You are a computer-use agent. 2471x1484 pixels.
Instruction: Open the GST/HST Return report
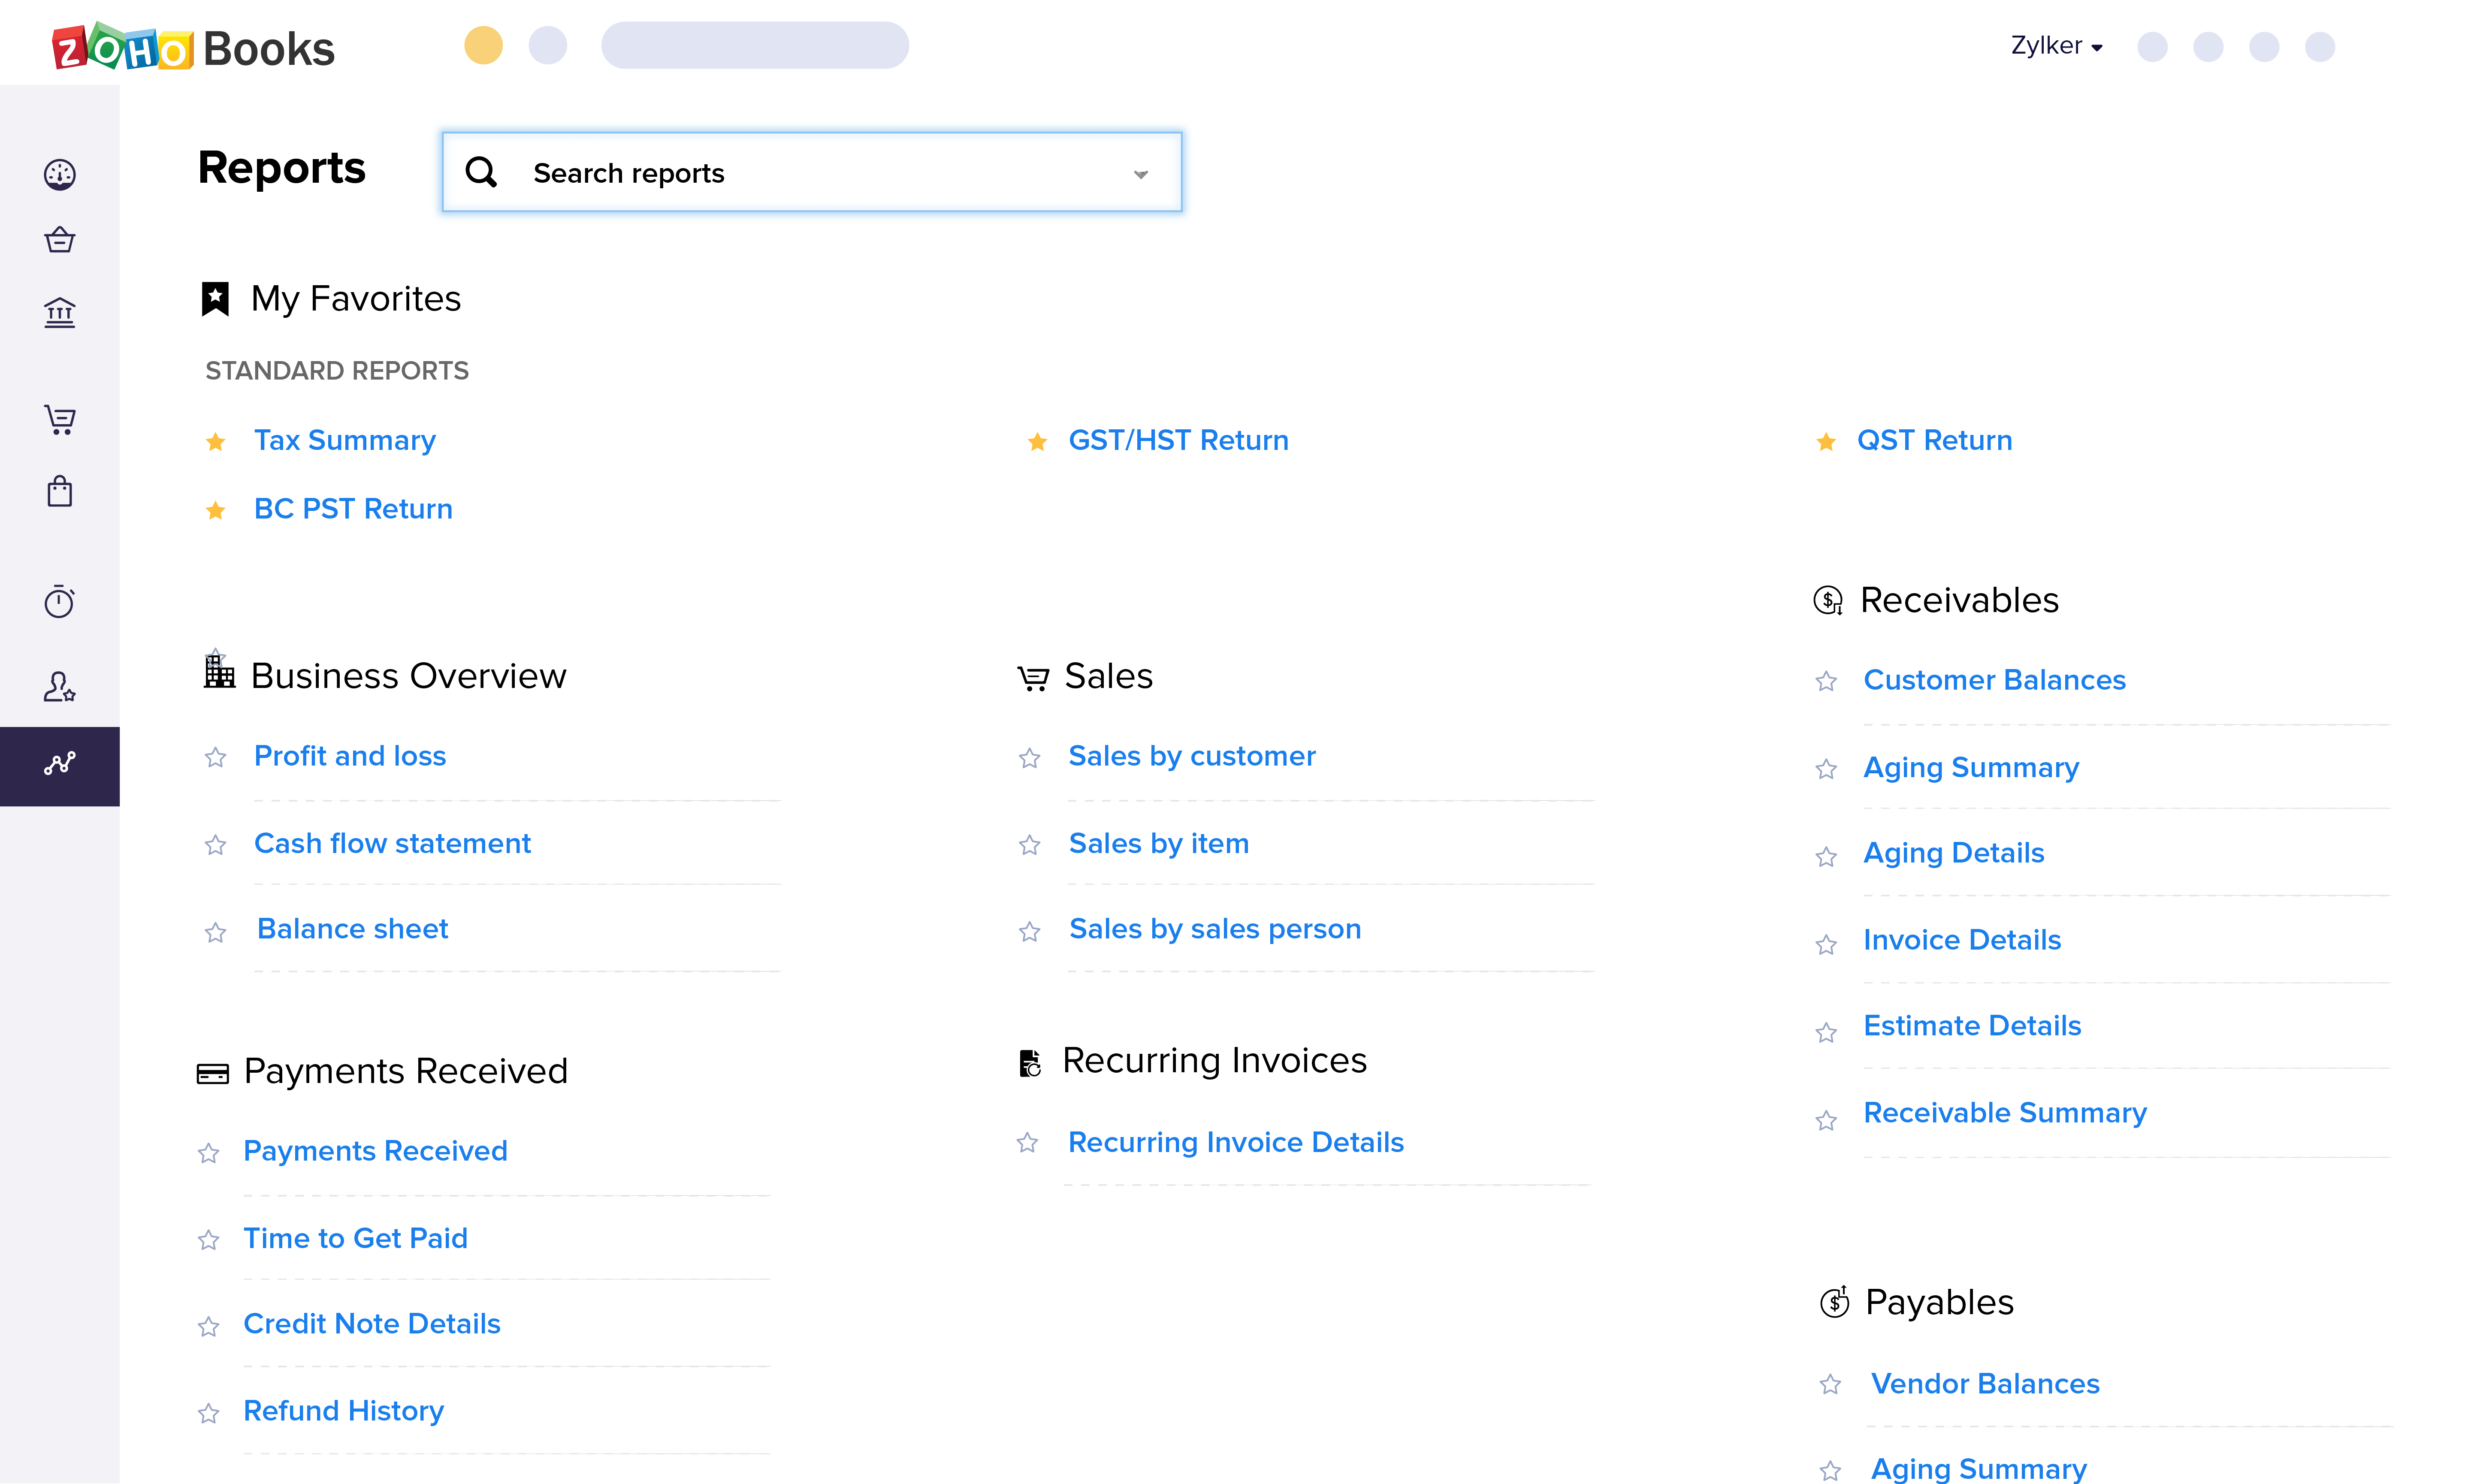(x=1178, y=440)
